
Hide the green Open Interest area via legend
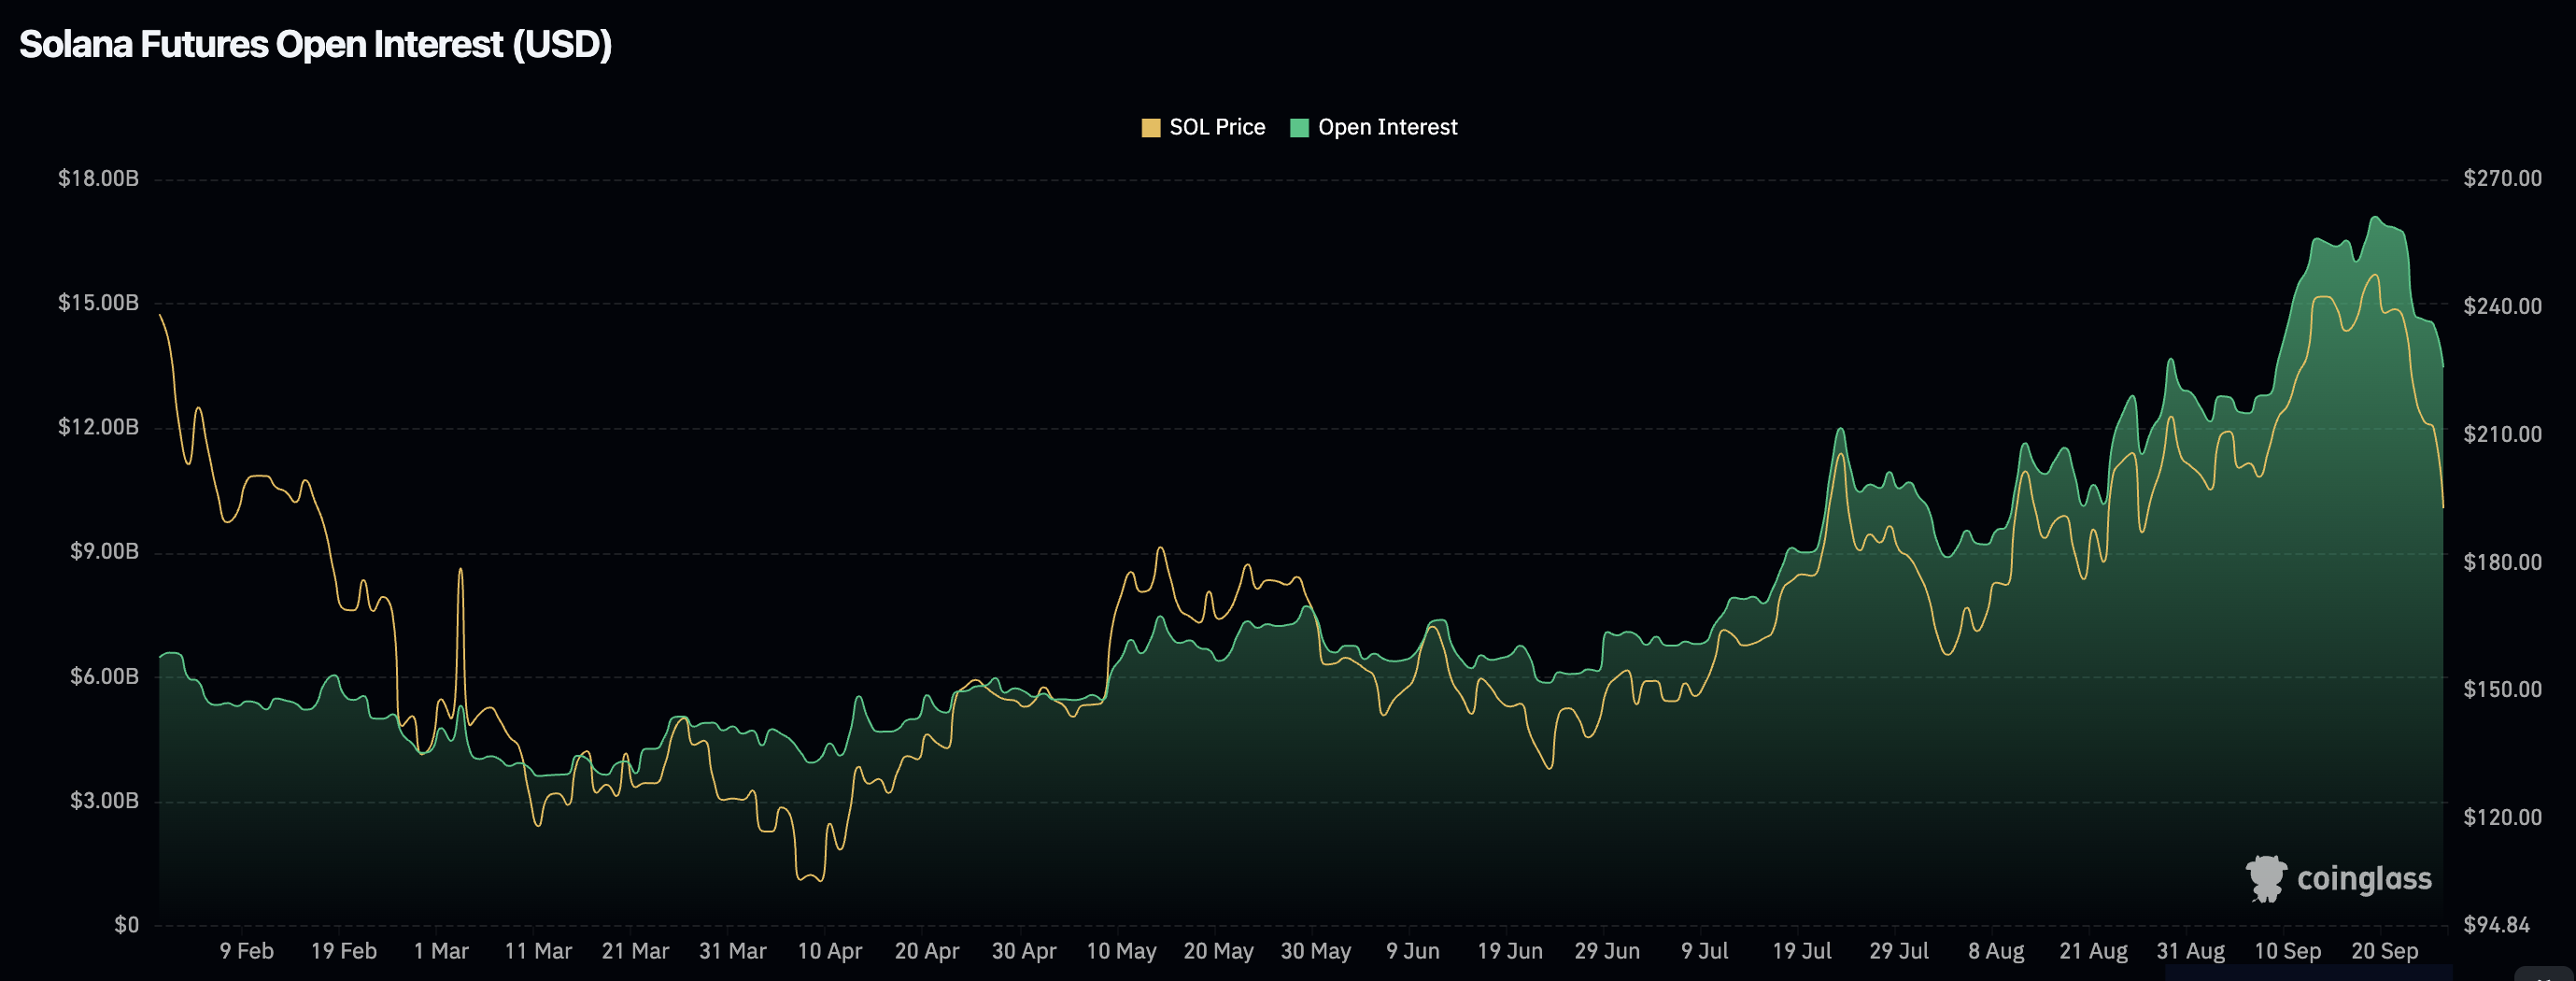(1387, 127)
